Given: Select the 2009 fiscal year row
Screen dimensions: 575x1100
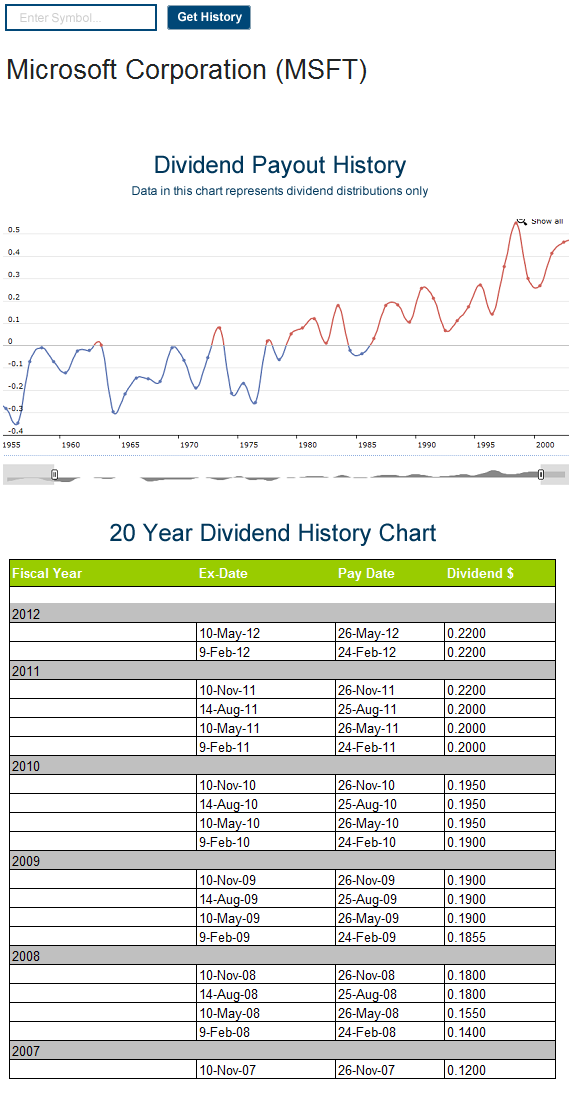Looking at the screenshot, I should pos(283,861).
